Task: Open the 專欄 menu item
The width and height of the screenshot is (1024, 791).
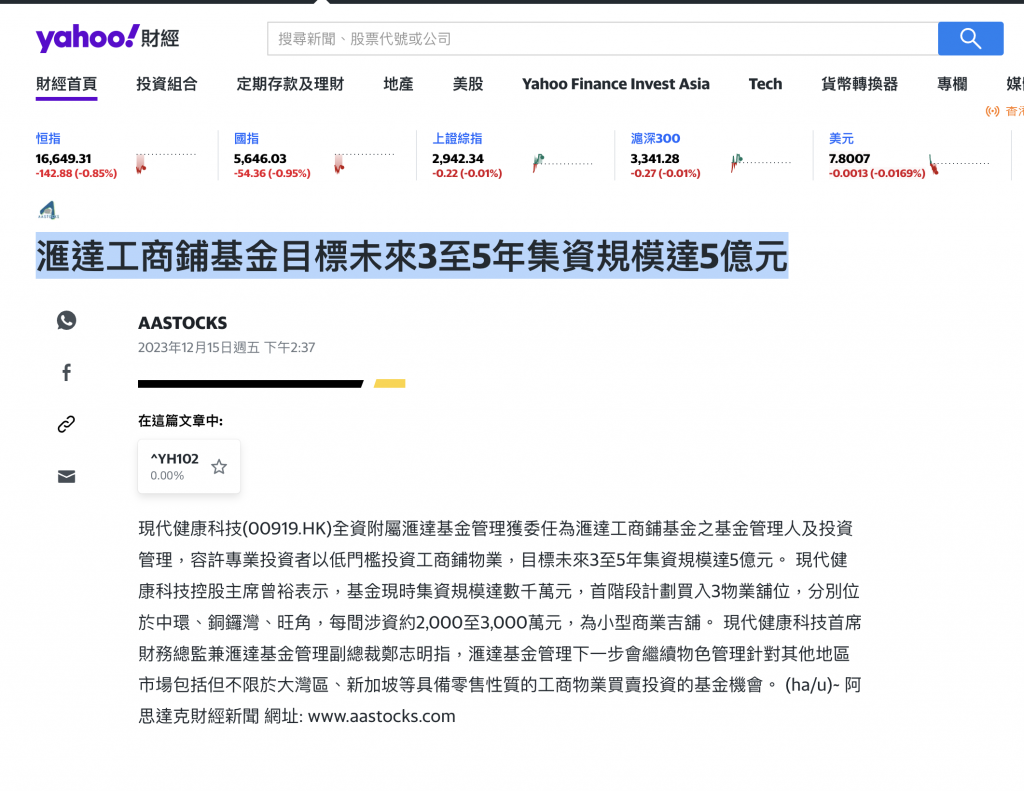Action: click(952, 84)
